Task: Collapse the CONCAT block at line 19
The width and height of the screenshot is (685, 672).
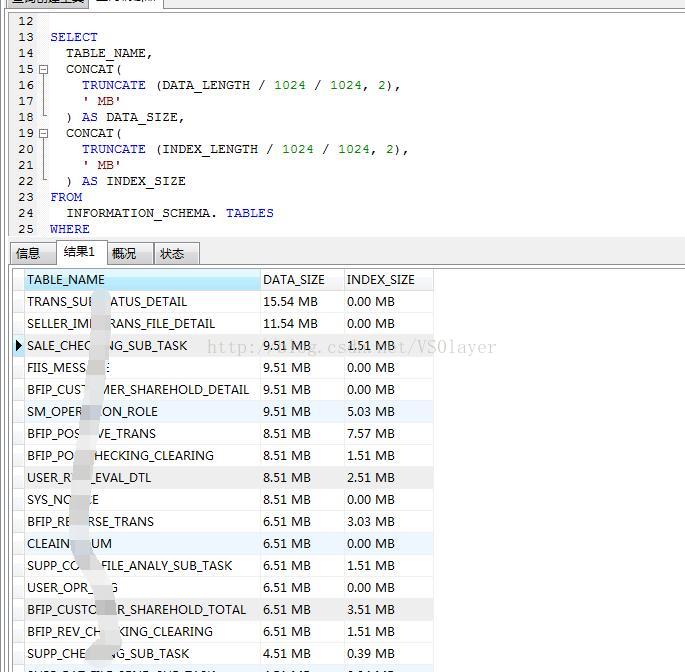Action: tap(43, 133)
